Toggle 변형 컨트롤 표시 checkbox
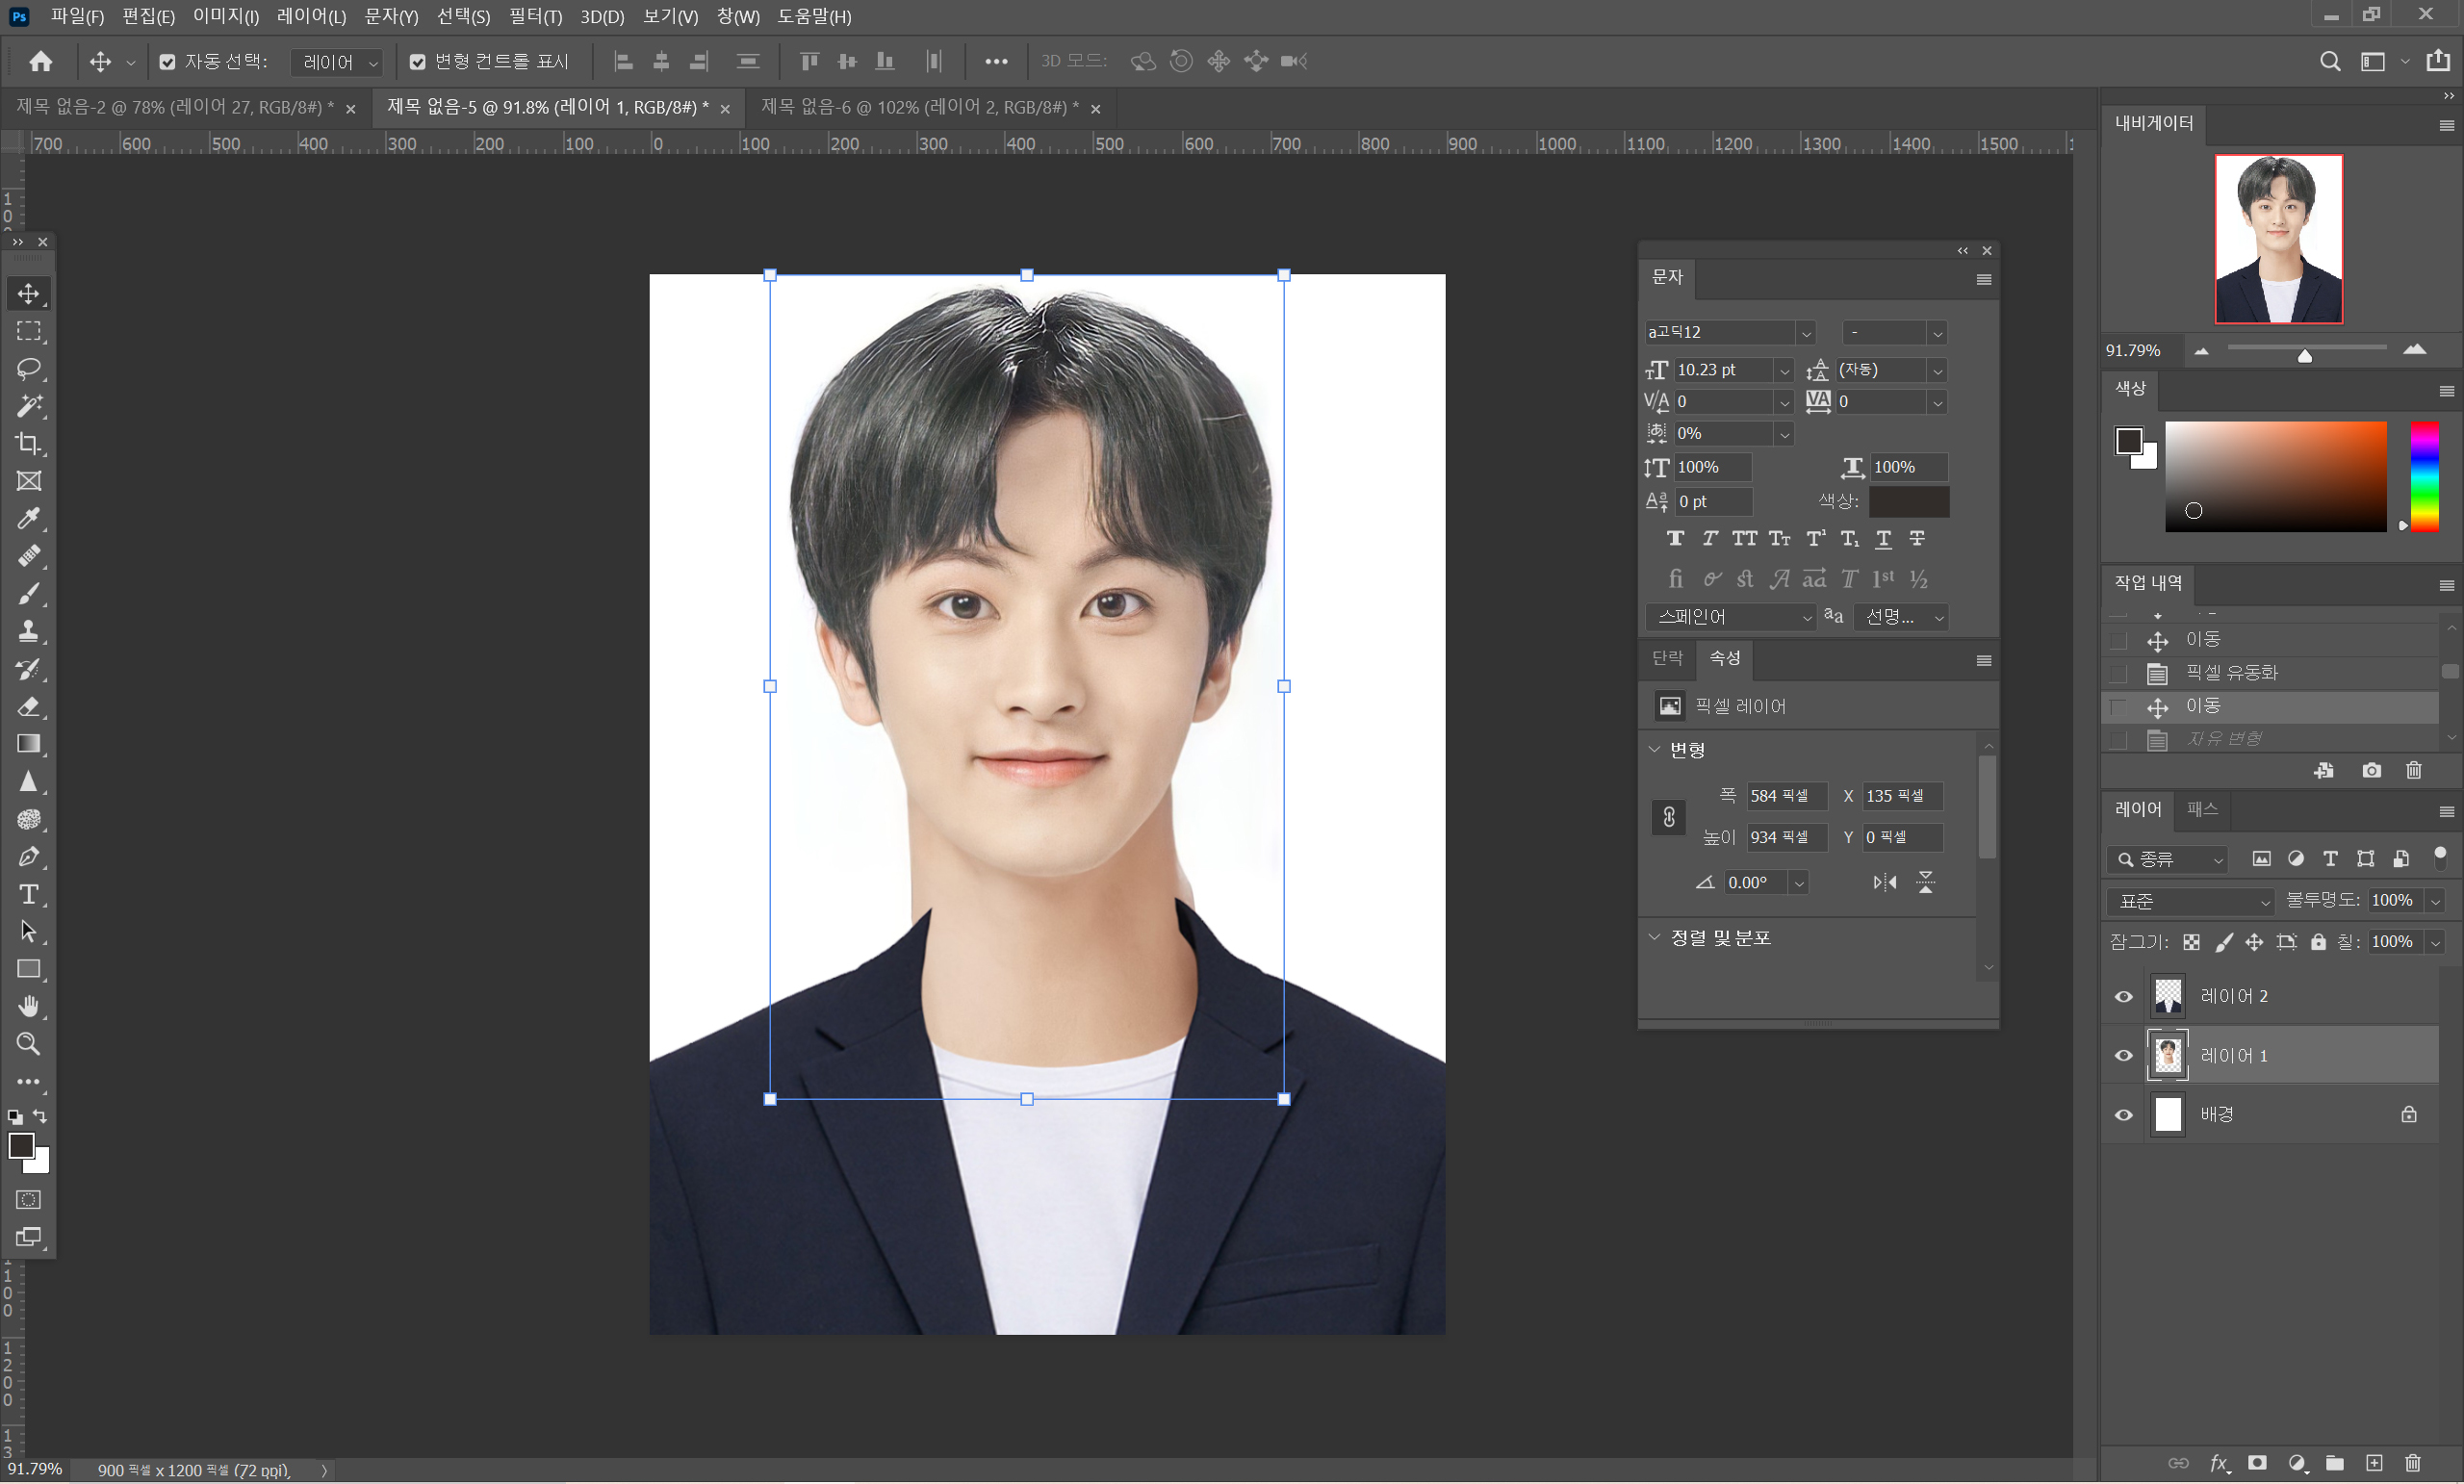This screenshot has height=1484, width=2464. (x=418, y=62)
